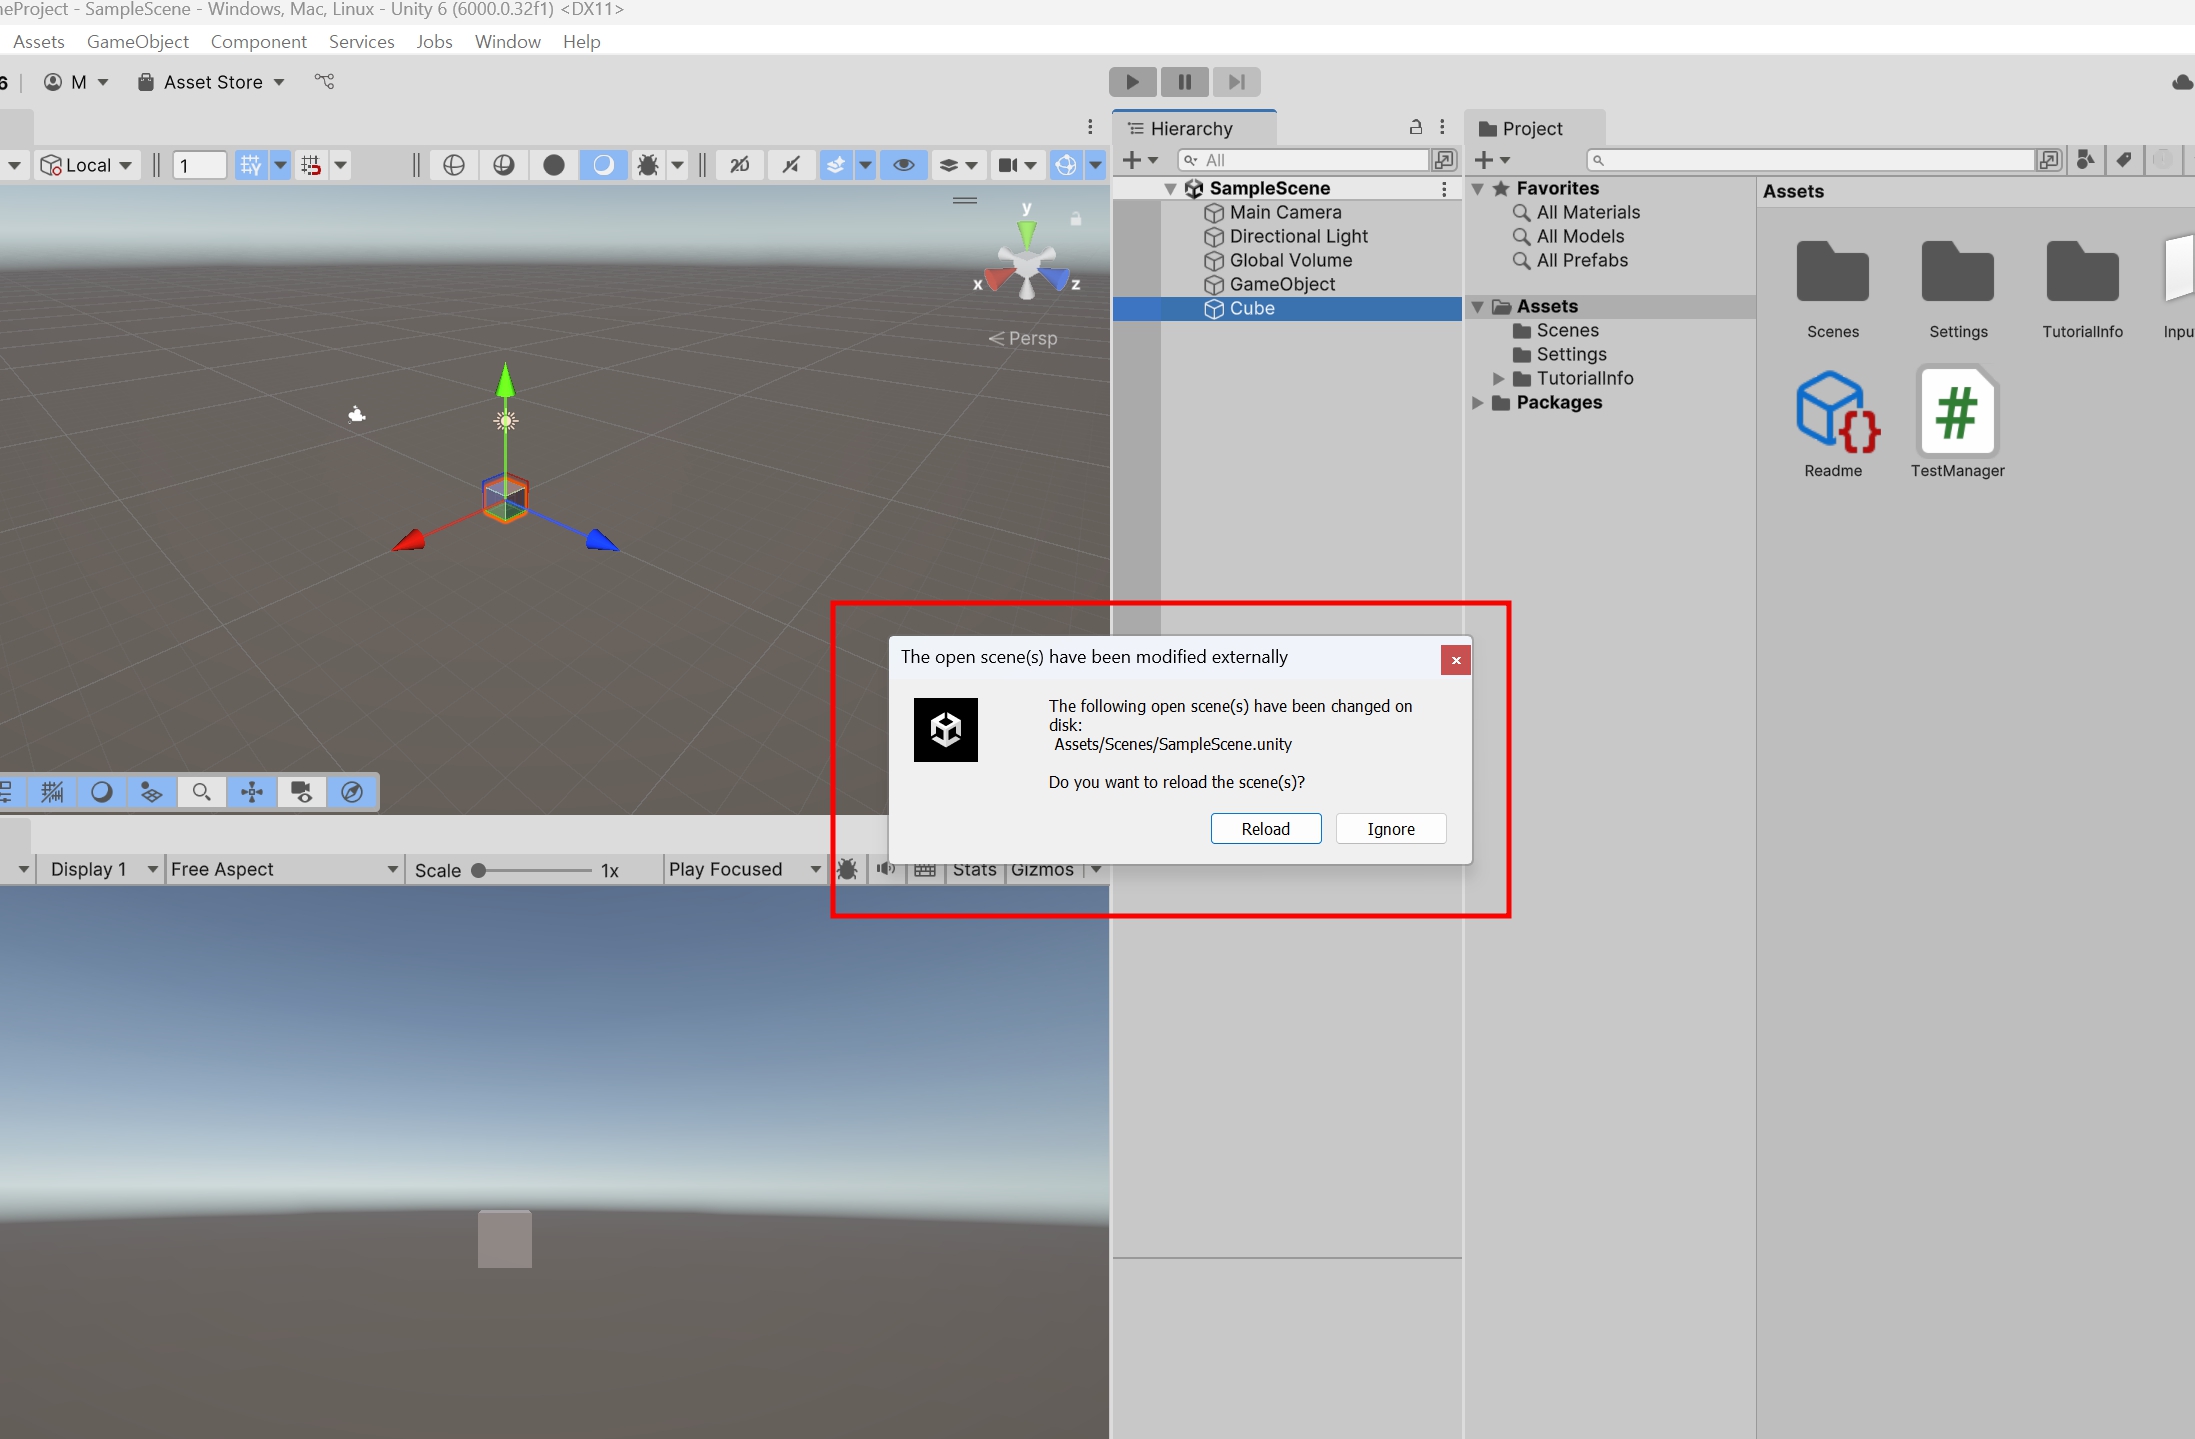This screenshot has width=2195, height=1439.
Task: Toggle the orientation overlay axes icon
Action: [x=252, y=792]
